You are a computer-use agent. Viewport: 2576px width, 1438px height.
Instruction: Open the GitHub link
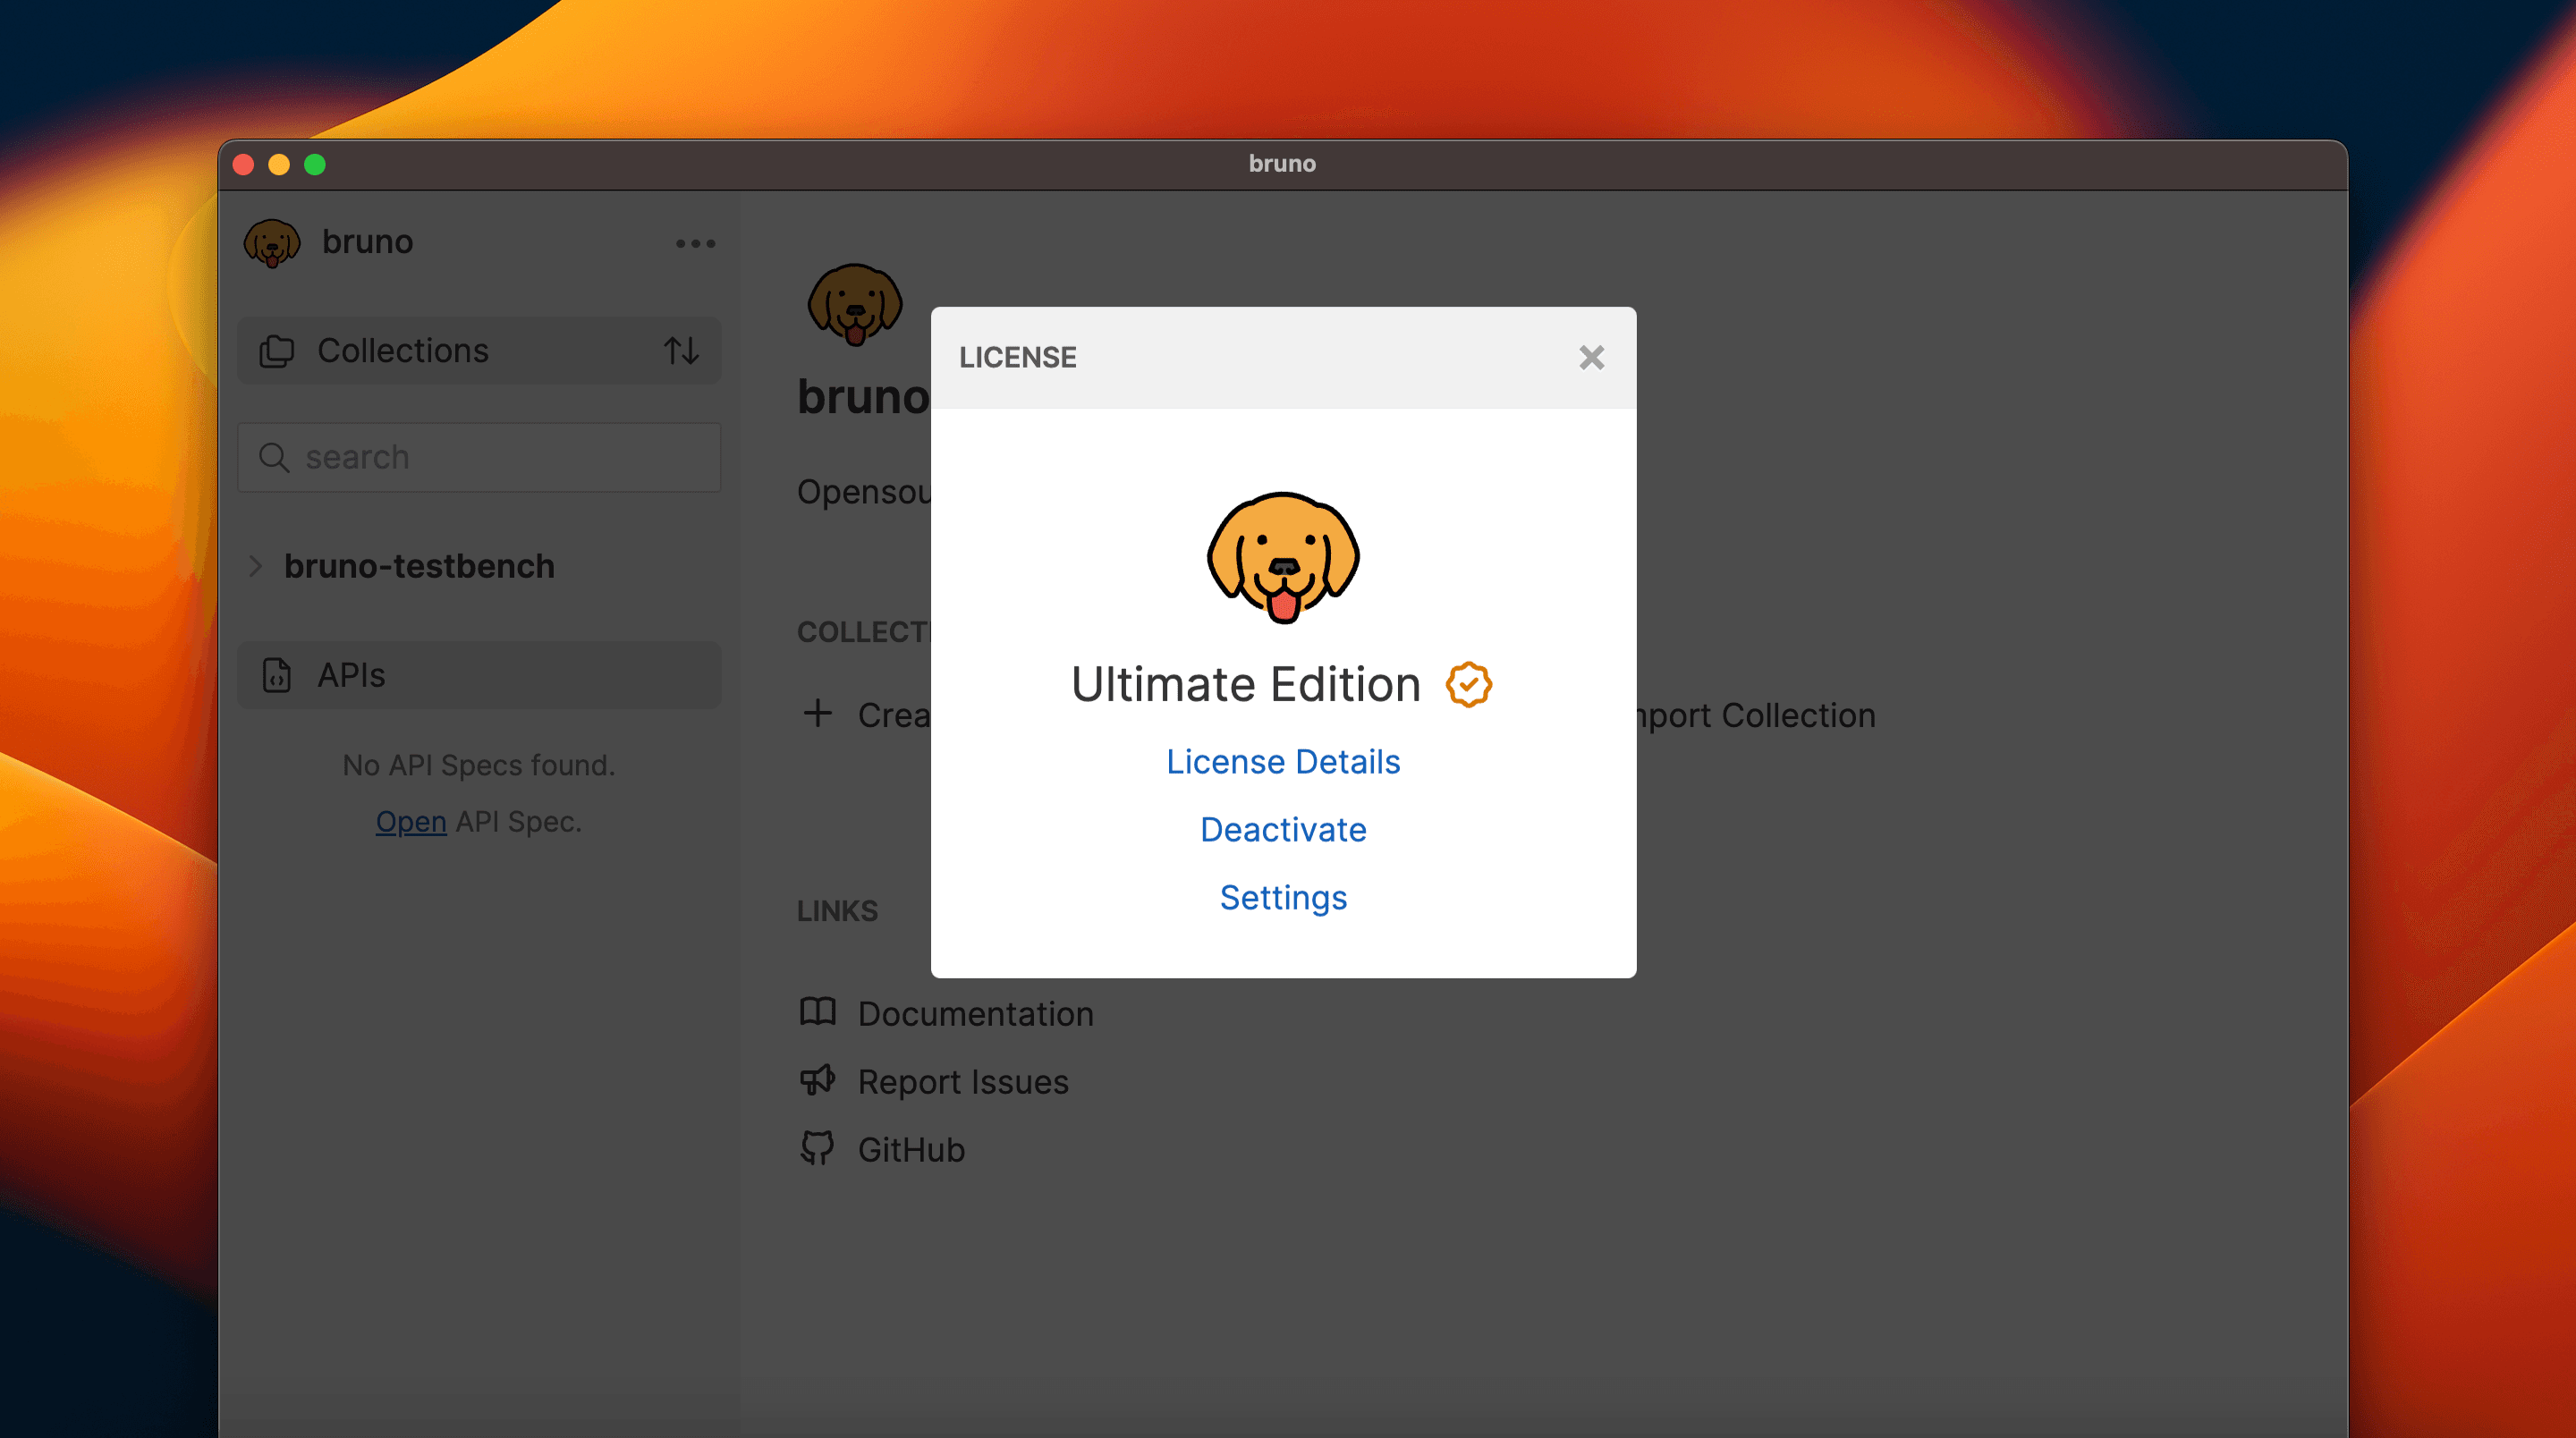(x=911, y=1150)
